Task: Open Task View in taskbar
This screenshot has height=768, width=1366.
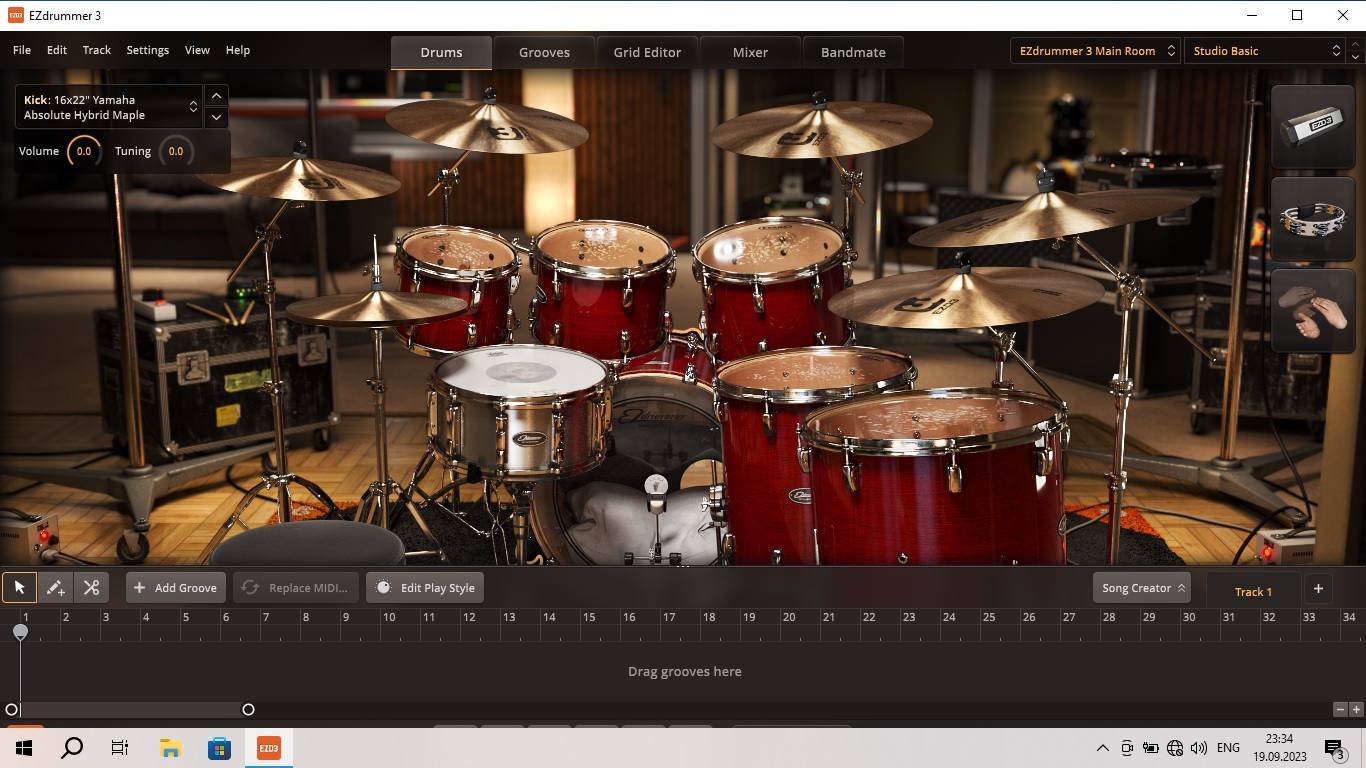Action: point(120,748)
